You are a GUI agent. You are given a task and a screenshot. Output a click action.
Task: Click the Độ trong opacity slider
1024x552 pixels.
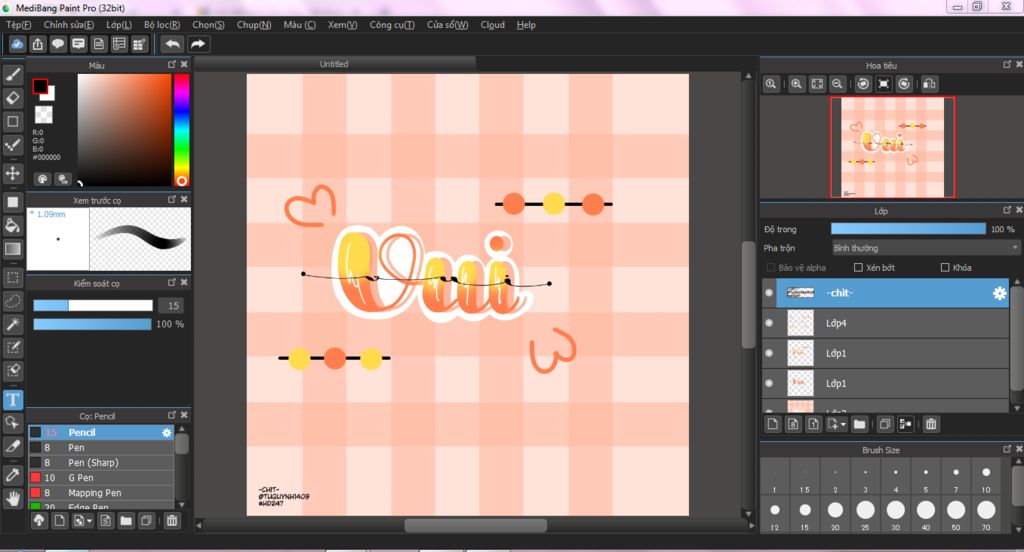click(x=908, y=229)
